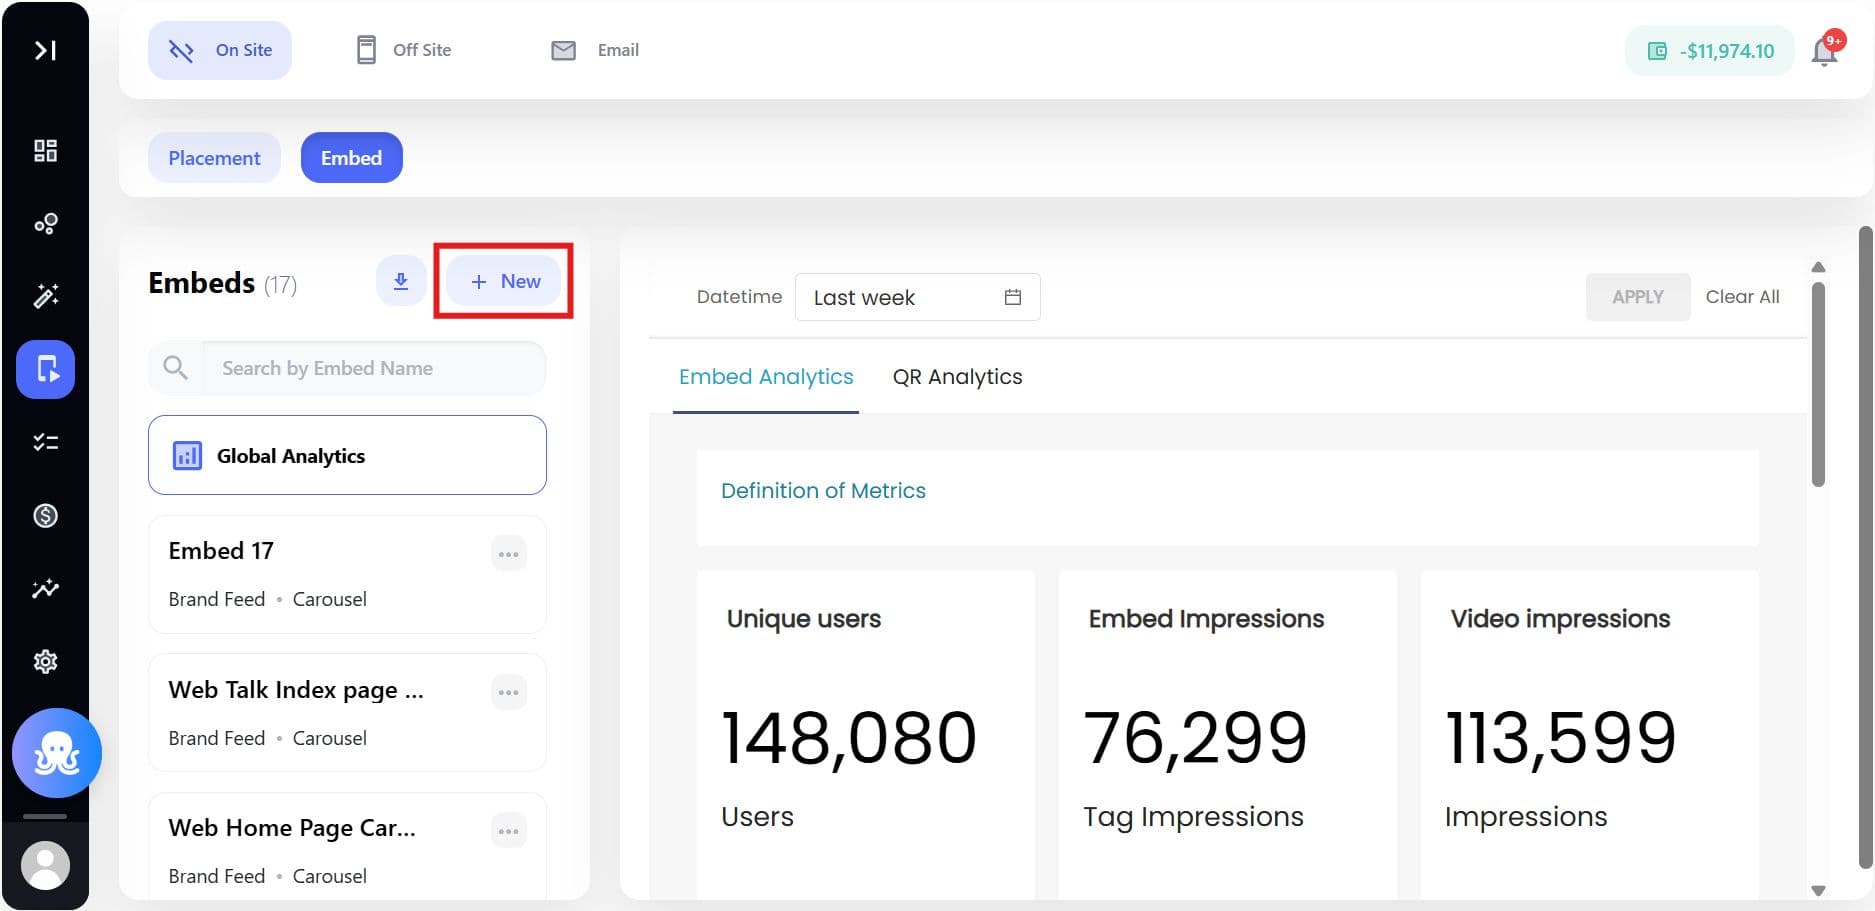Select the Placement toggle button
Image resolution: width=1875 pixels, height=911 pixels.
coord(214,158)
